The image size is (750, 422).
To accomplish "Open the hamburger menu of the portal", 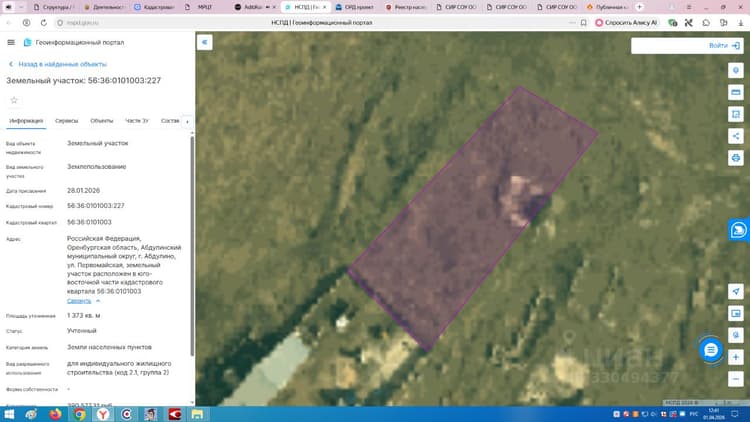I will point(11,43).
